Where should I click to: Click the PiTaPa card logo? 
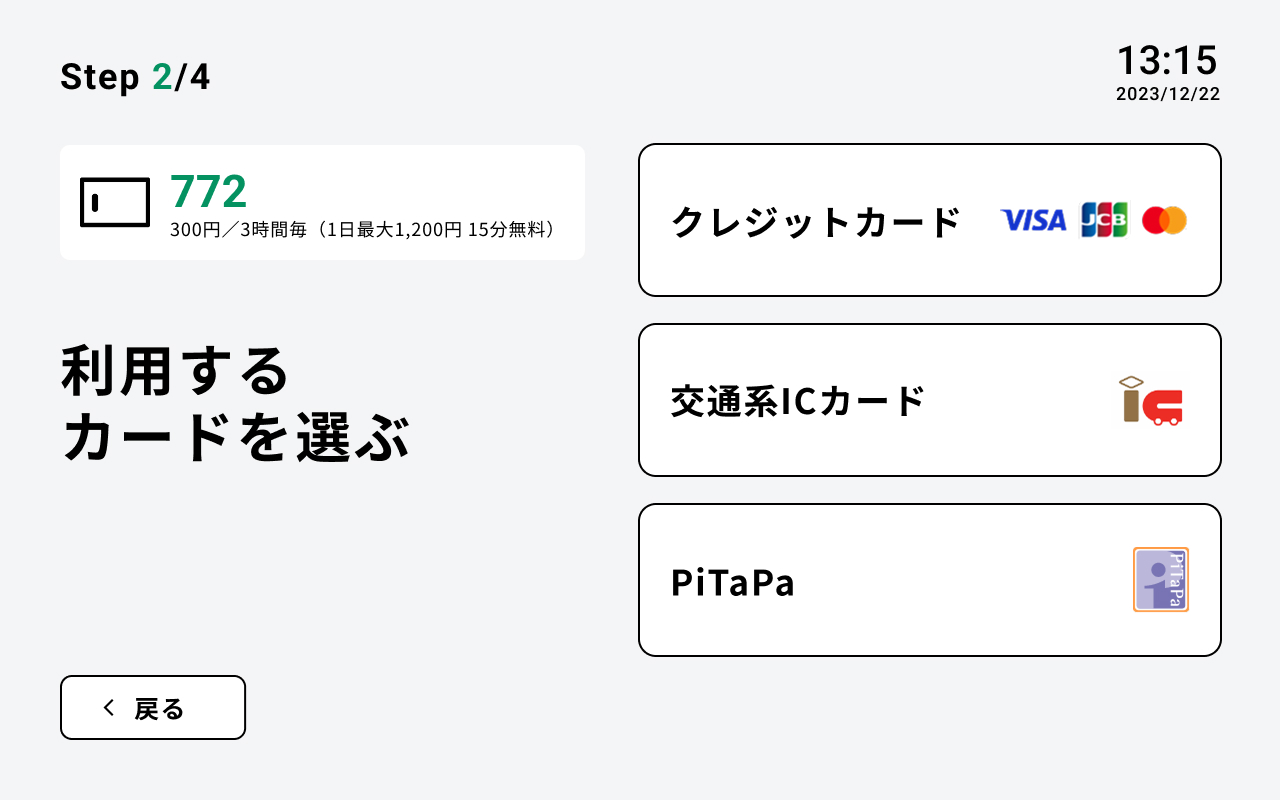point(1160,580)
